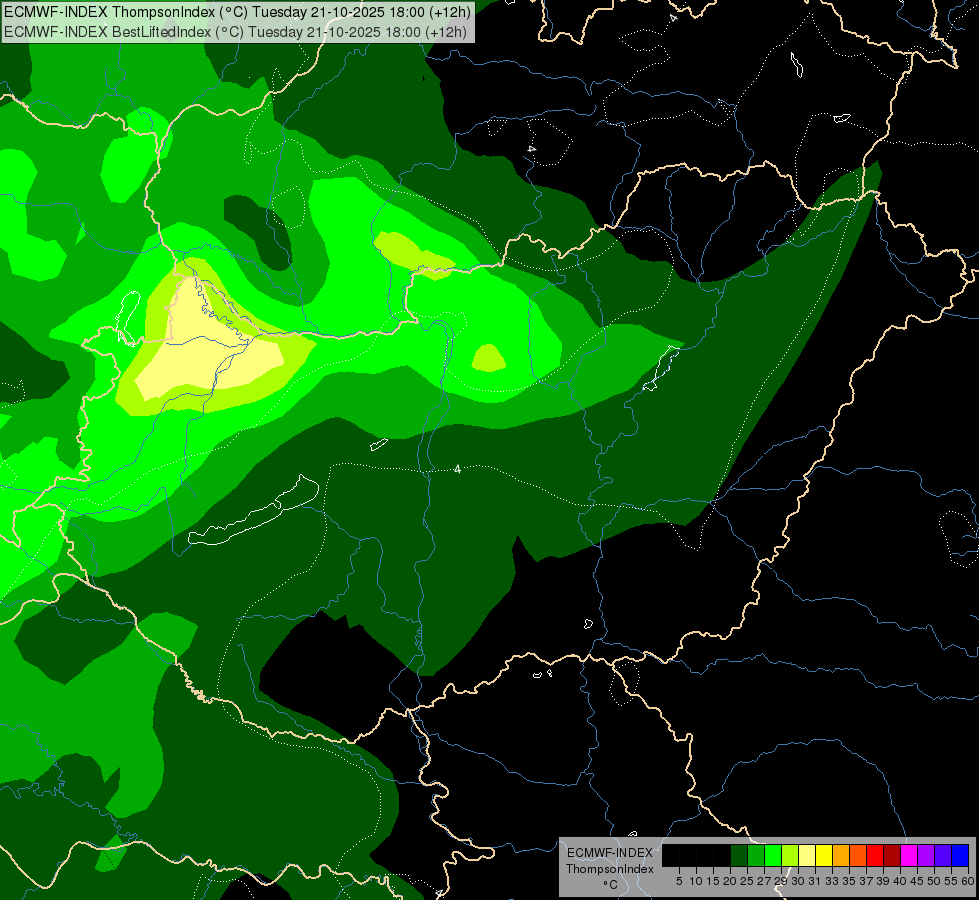Click the ThompsonIndex label in the legend

[610, 869]
